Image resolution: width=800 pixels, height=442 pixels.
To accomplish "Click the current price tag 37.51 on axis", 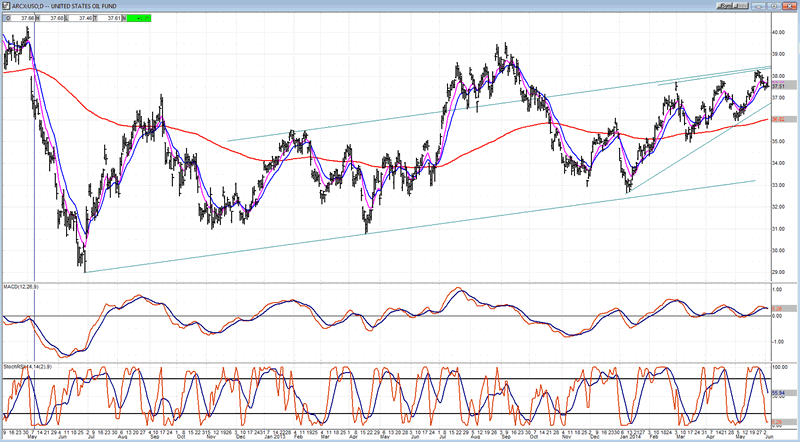I will tap(780, 86).
